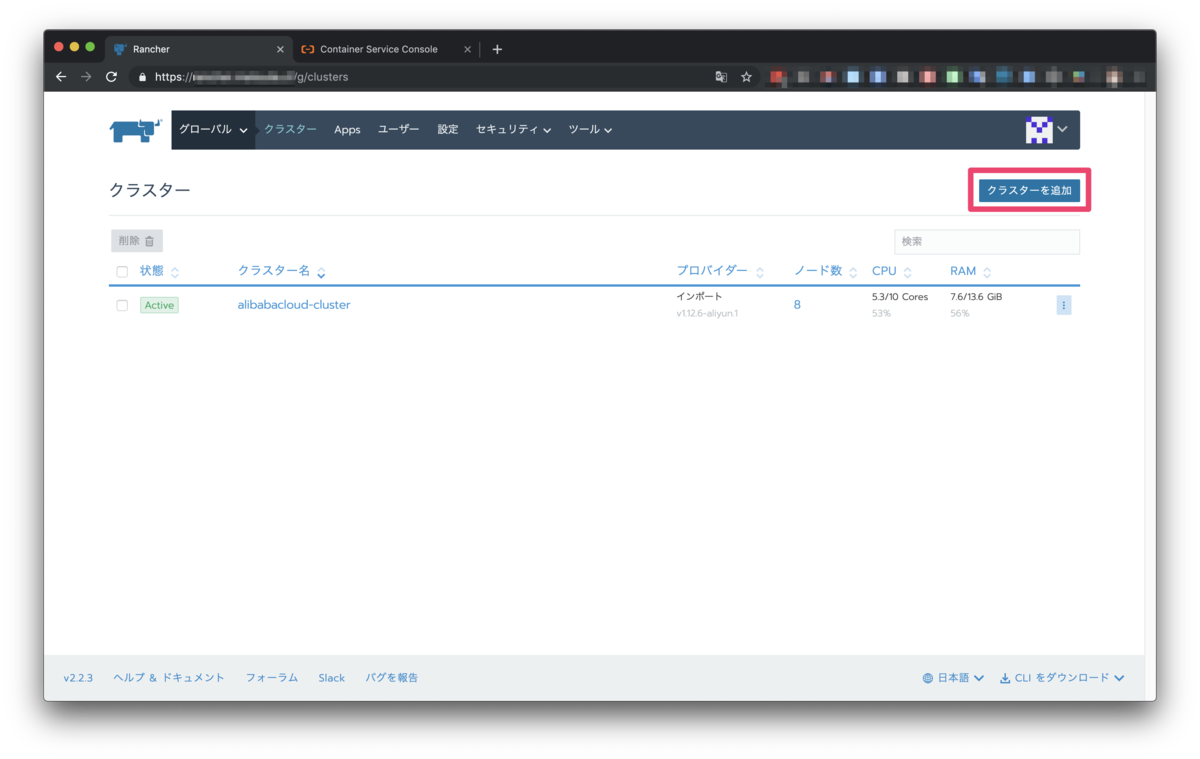Click the 削除 delete button

(137, 241)
